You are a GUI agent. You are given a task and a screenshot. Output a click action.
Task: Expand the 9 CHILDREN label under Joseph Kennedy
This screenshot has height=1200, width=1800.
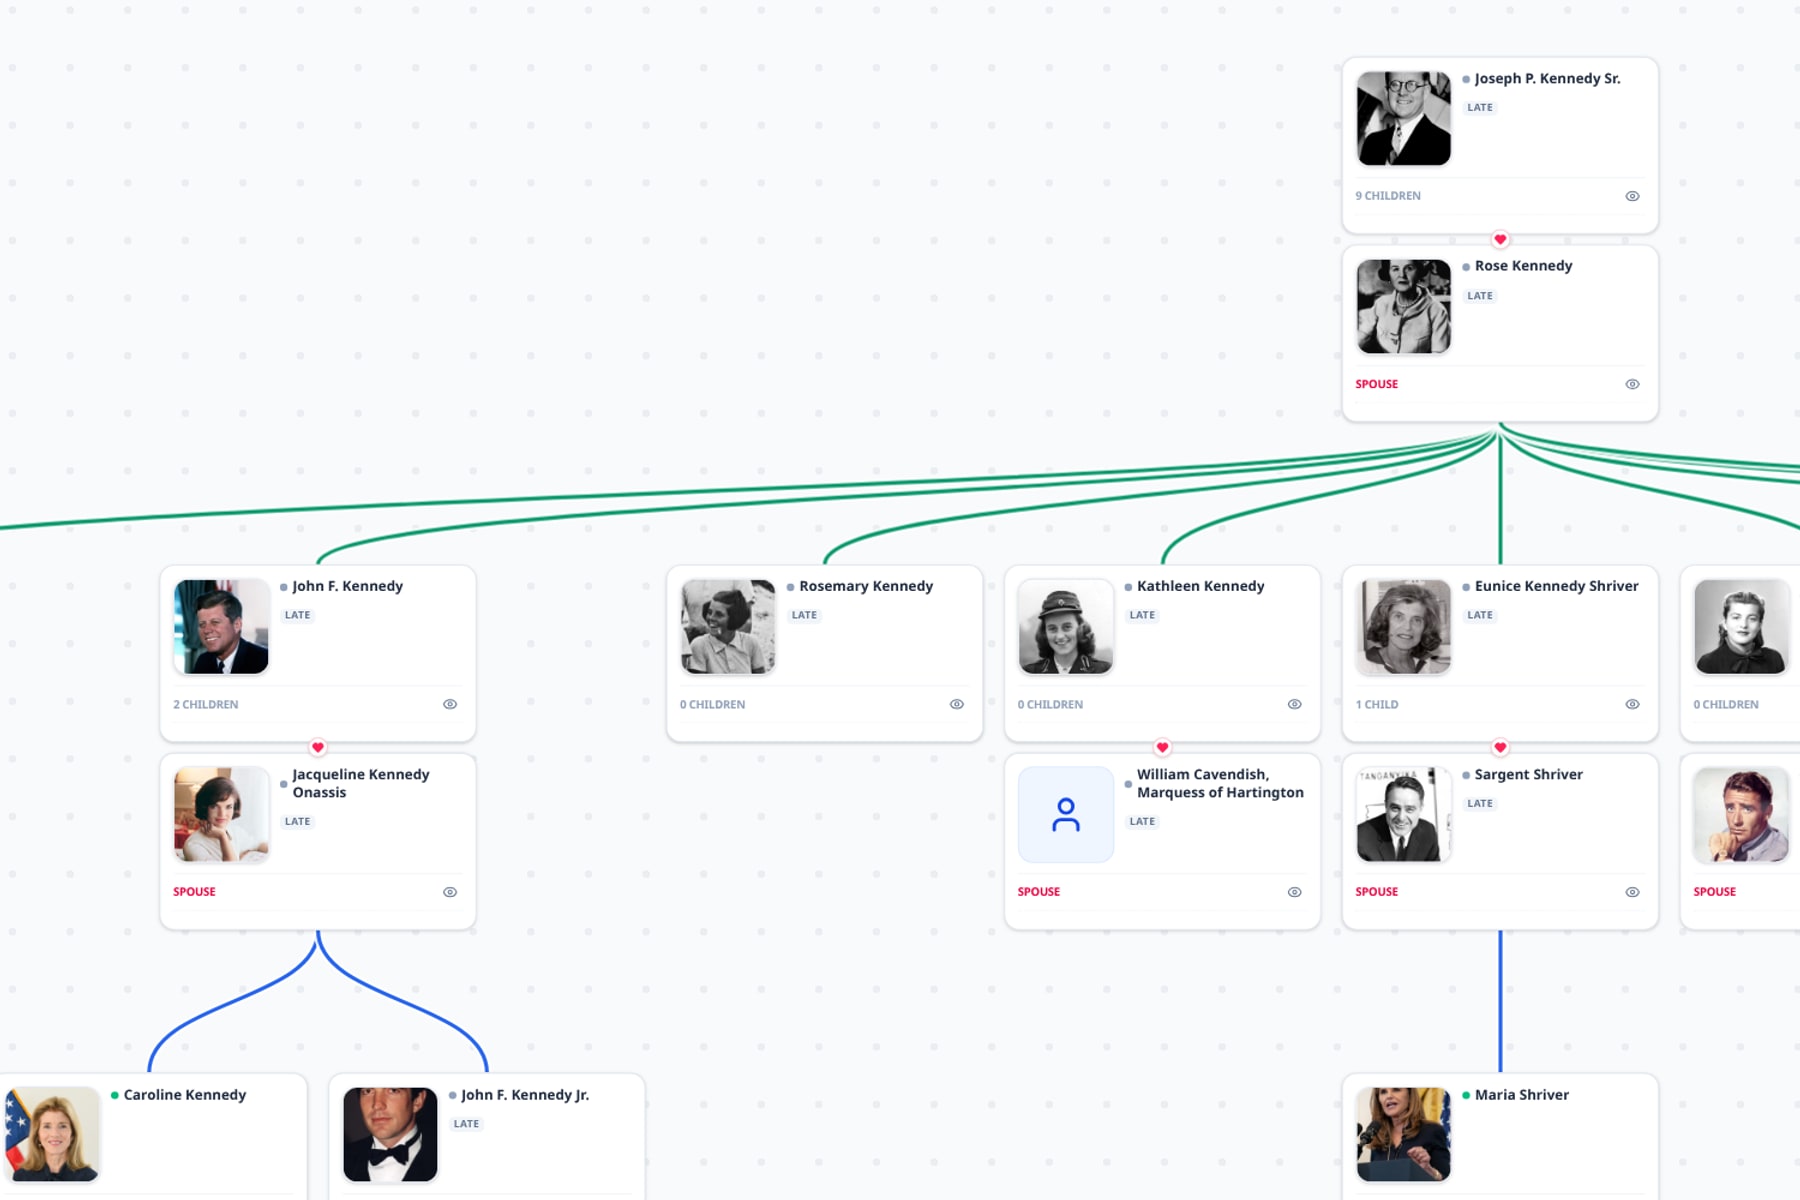(x=1388, y=196)
